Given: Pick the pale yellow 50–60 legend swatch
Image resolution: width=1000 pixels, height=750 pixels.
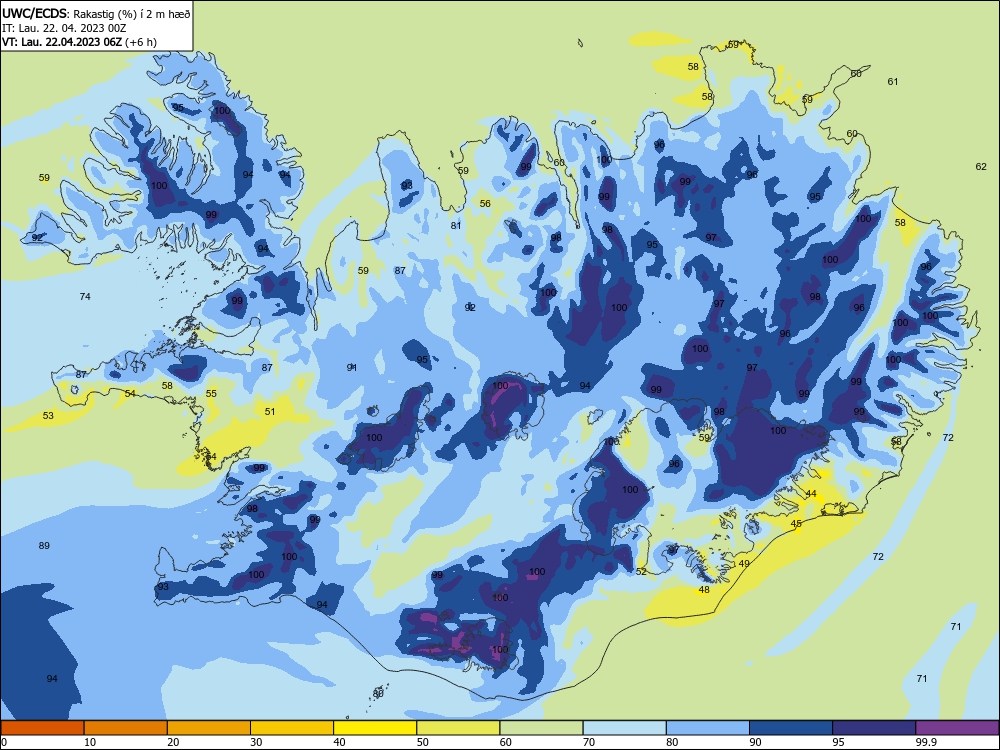Looking at the screenshot, I should tap(458, 728).
